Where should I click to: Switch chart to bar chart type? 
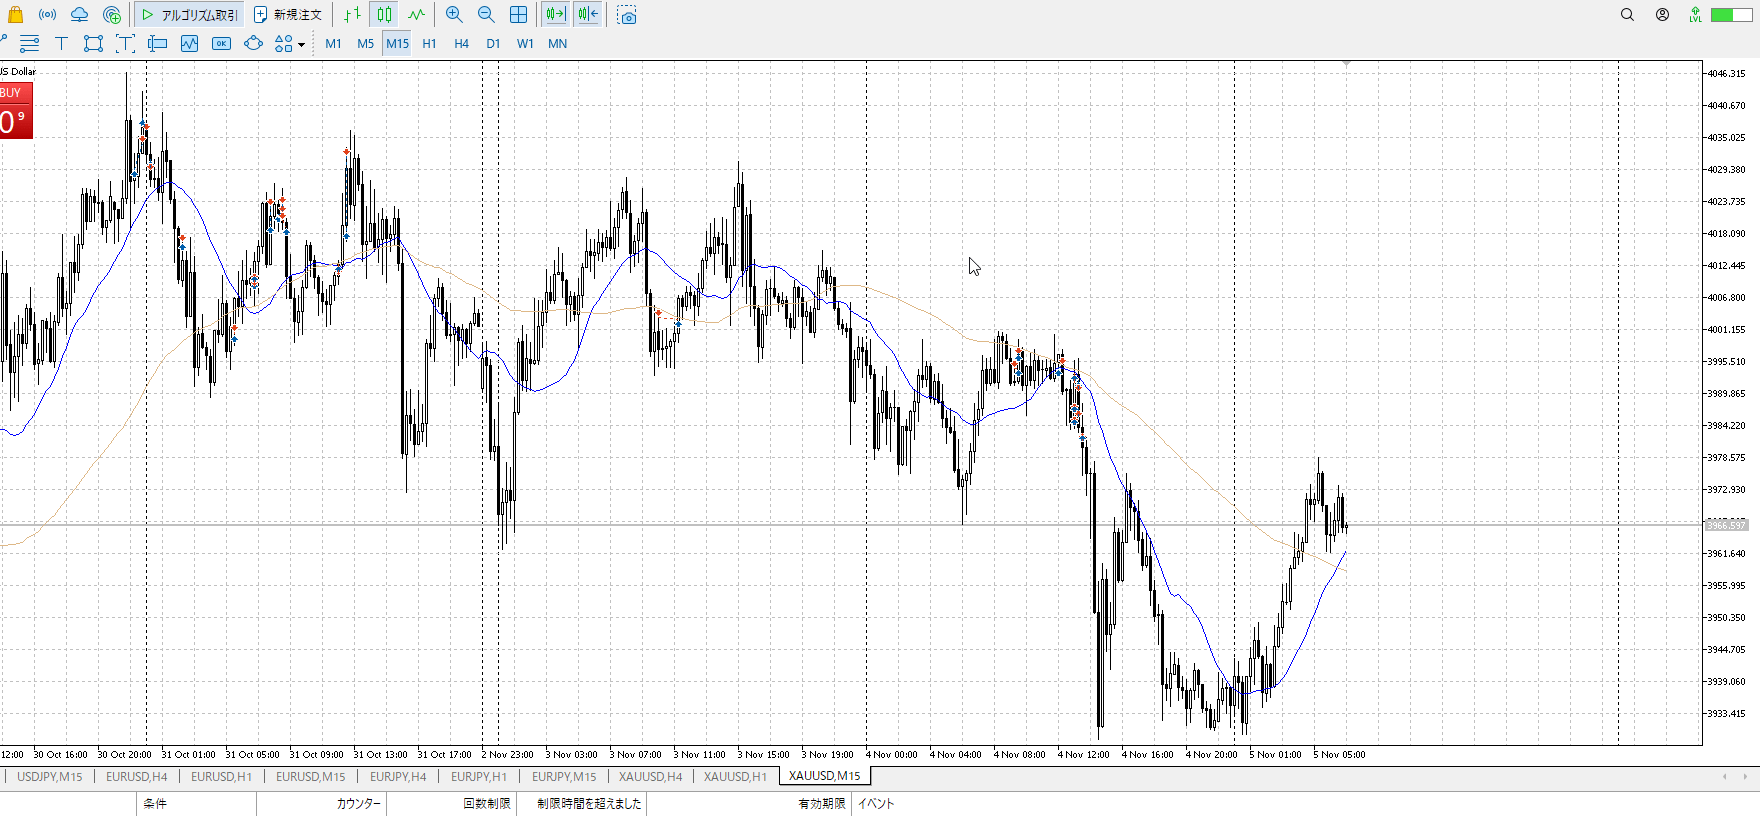[352, 15]
